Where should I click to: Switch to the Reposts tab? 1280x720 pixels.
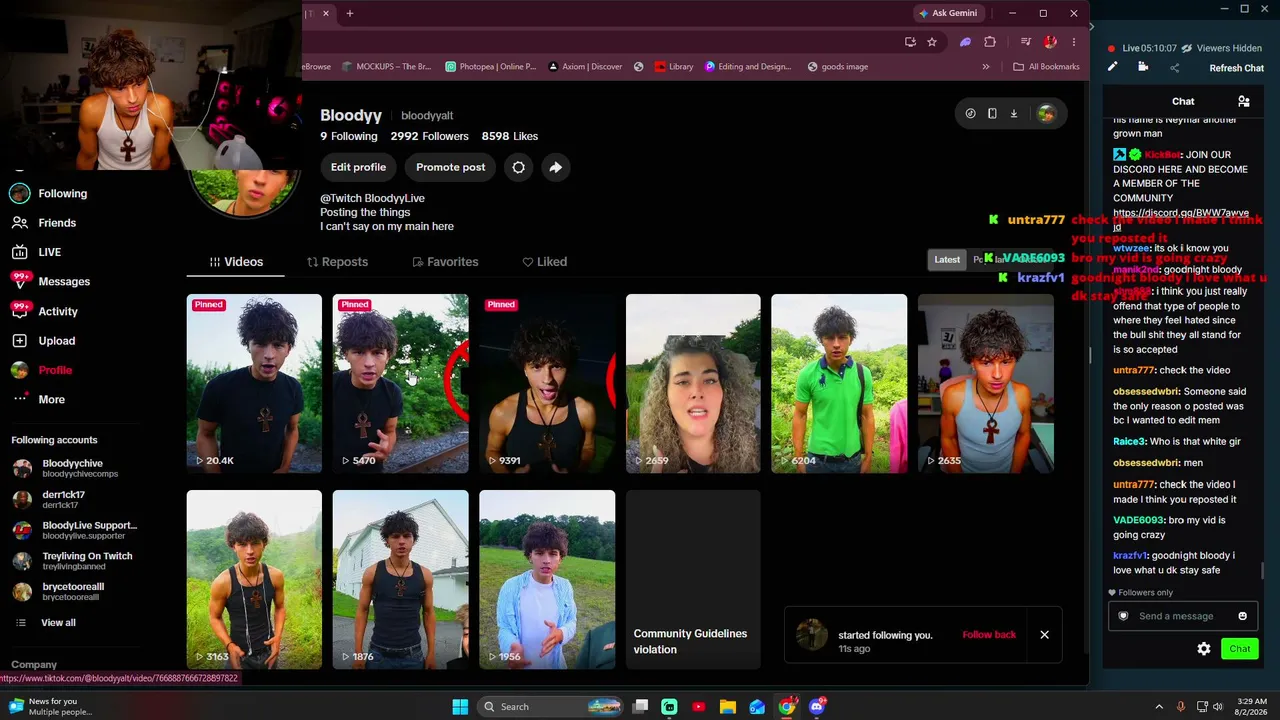click(x=337, y=262)
